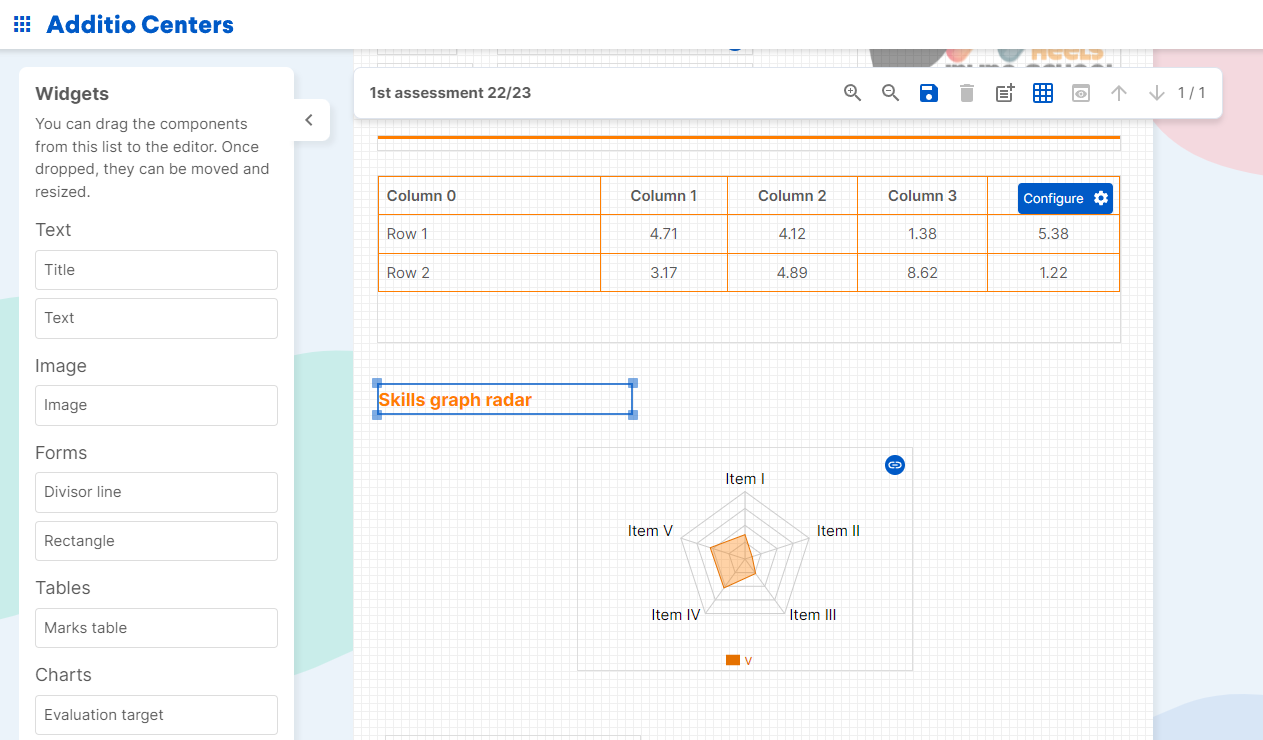Click the 4.89 table cell
The image size is (1263, 740).
(792, 273)
